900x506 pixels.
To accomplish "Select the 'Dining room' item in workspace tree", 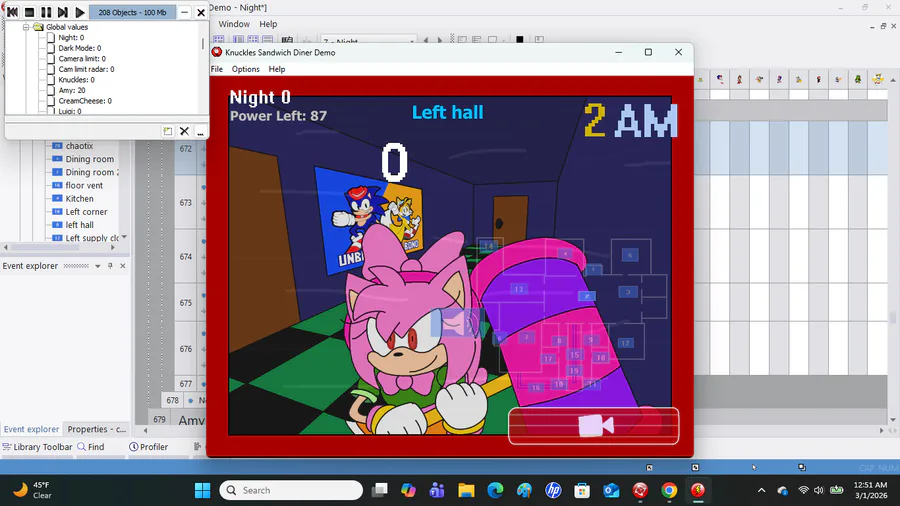I will point(90,159).
